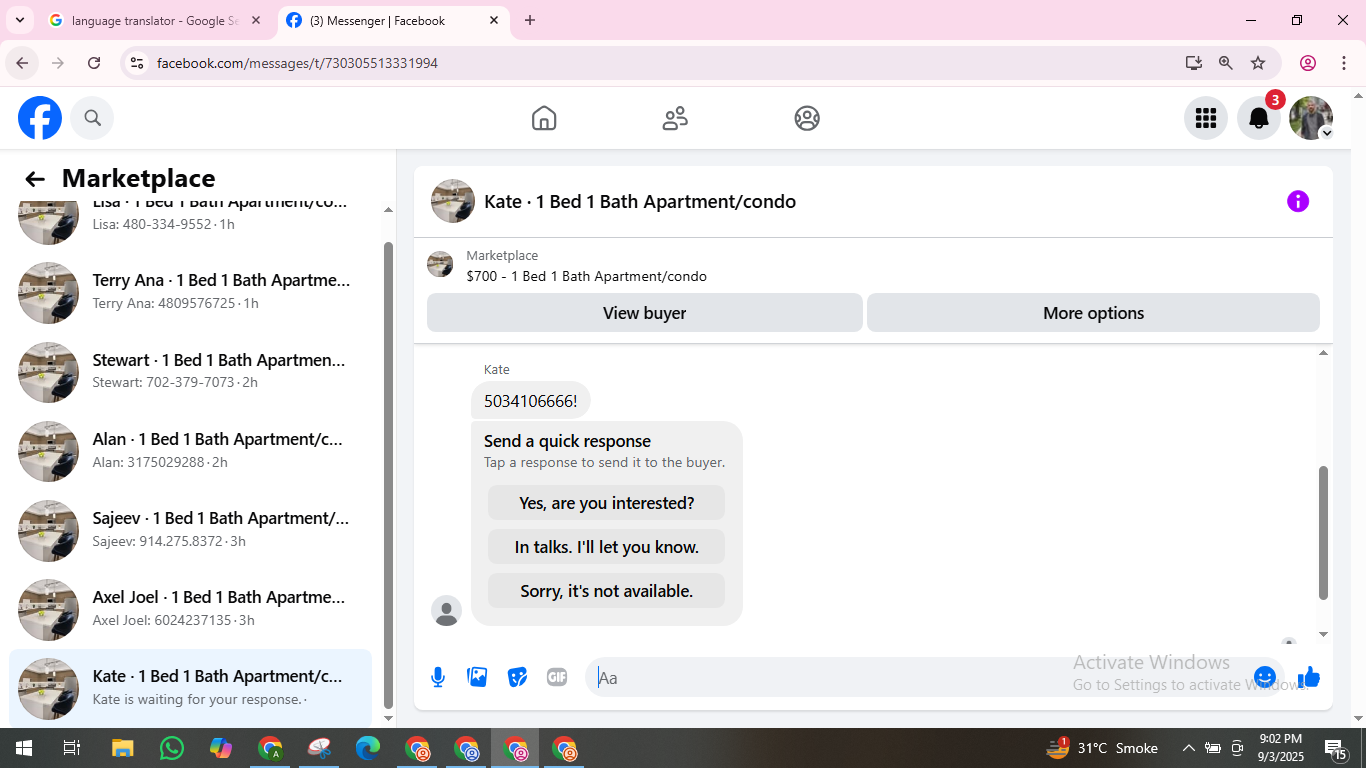
Task: Click the install app icon in address bar
Action: pos(1194,63)
